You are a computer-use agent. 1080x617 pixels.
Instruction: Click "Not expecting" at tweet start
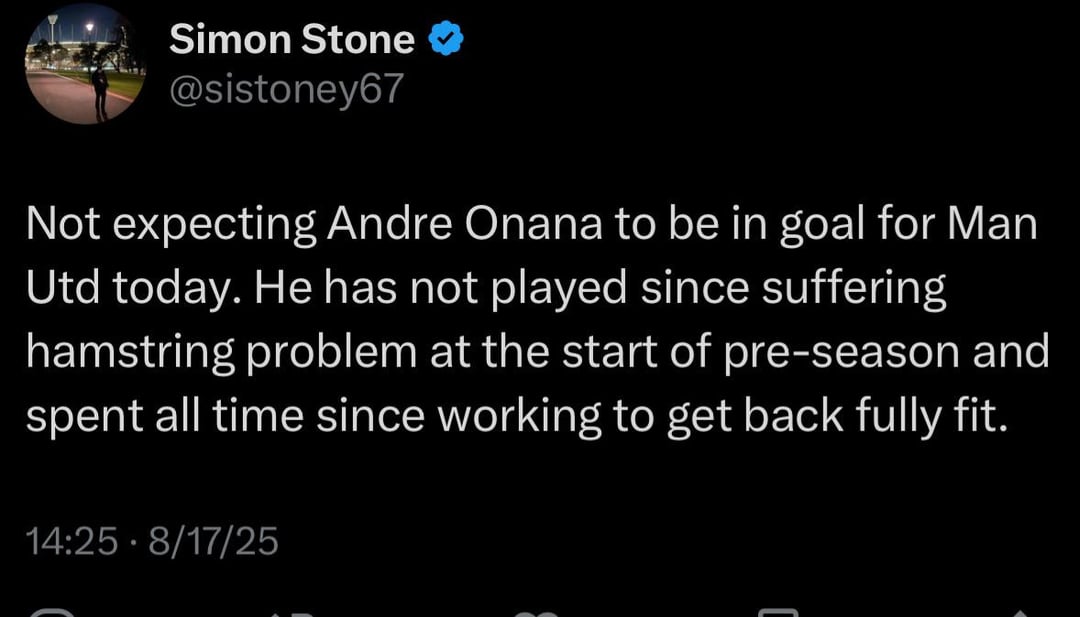(169, 225)
